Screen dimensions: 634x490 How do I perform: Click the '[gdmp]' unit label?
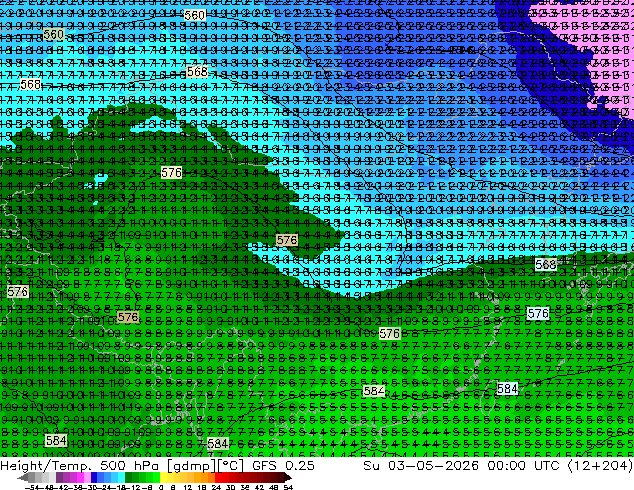click(190, 465)
